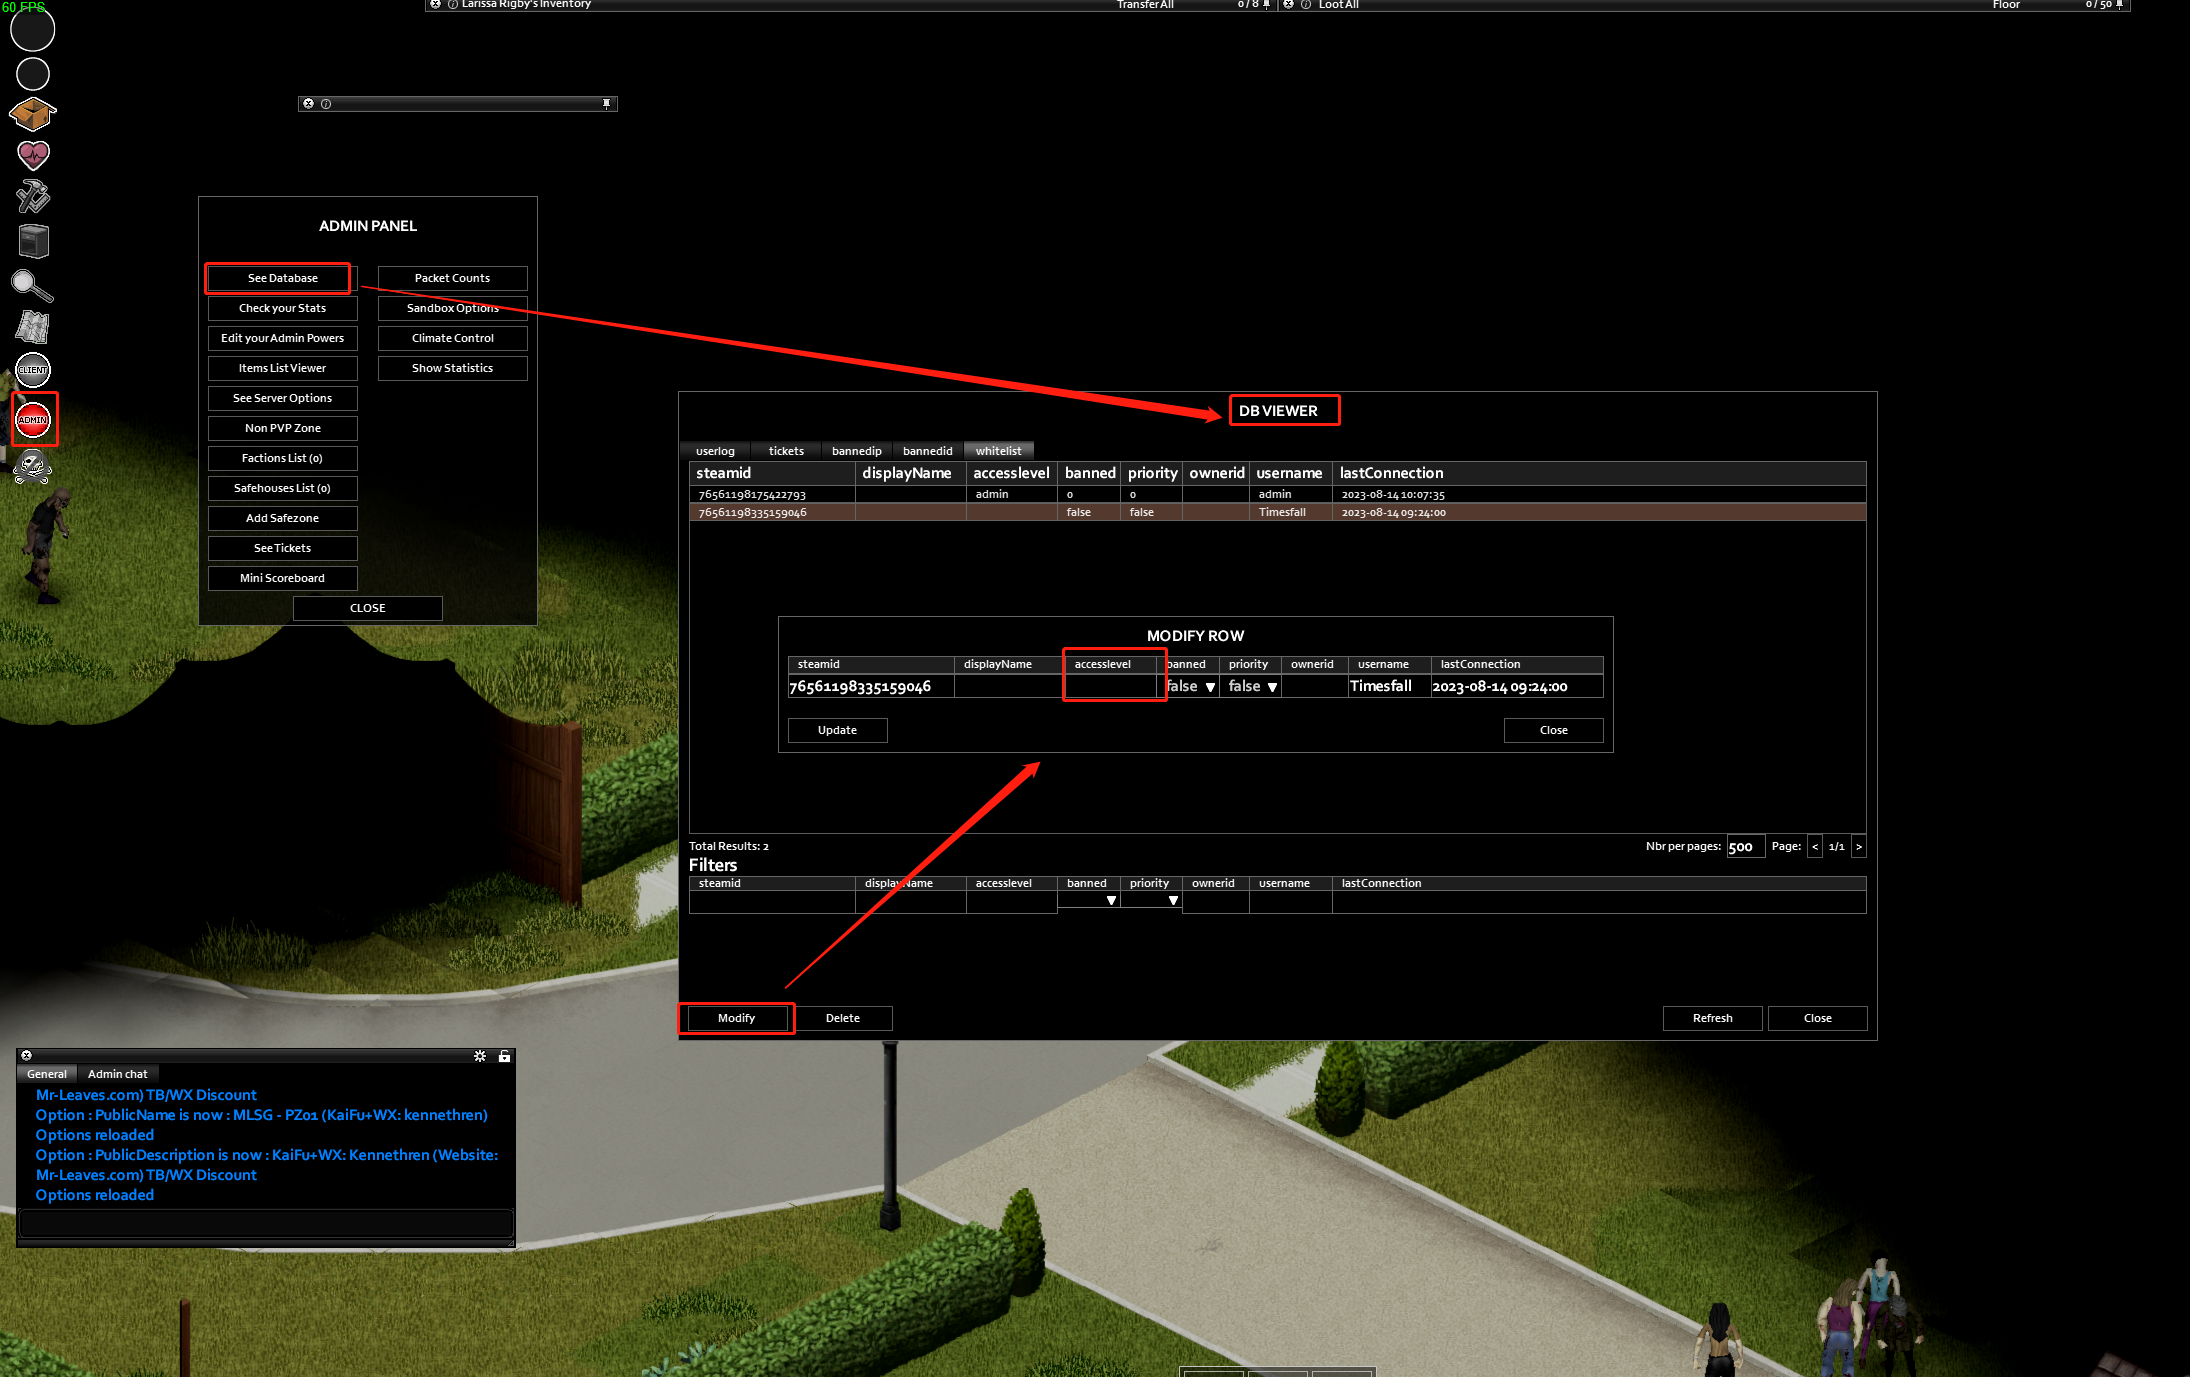Open the map icon in sidebar
Screen dimensions: 2190x1377
pyautogui.click(x=33, y=327)
